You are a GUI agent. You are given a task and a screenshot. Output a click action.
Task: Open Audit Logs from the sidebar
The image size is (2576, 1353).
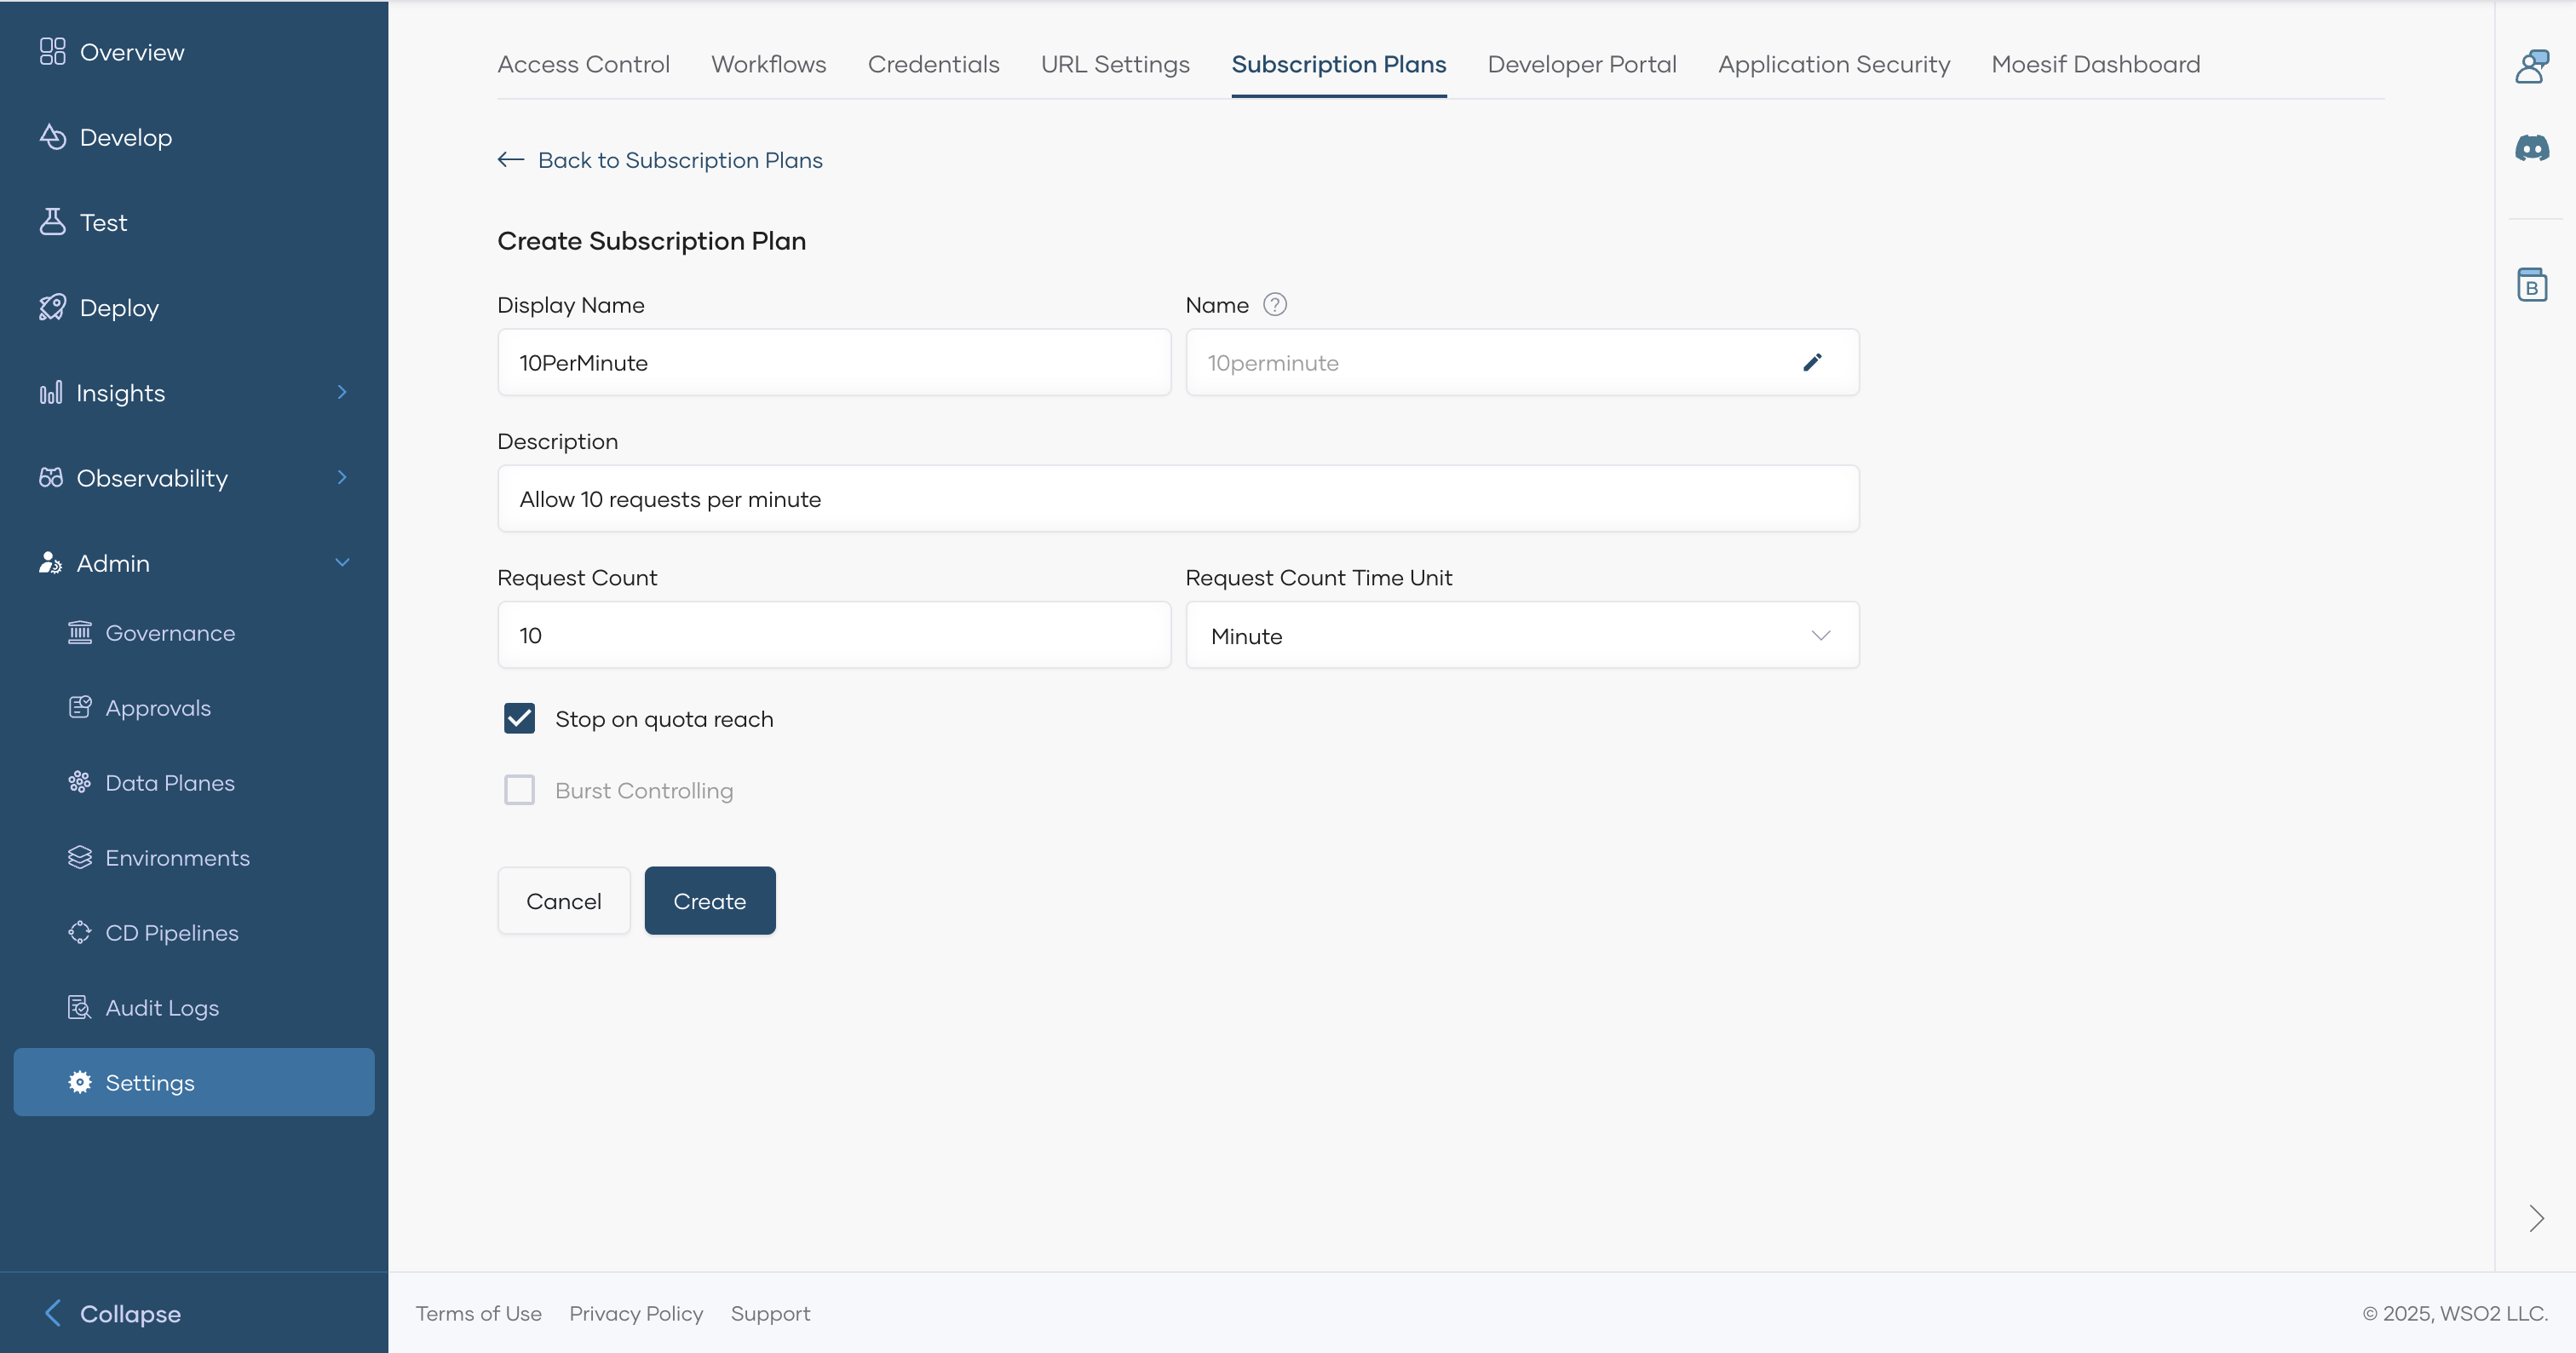coord(162,1007)
